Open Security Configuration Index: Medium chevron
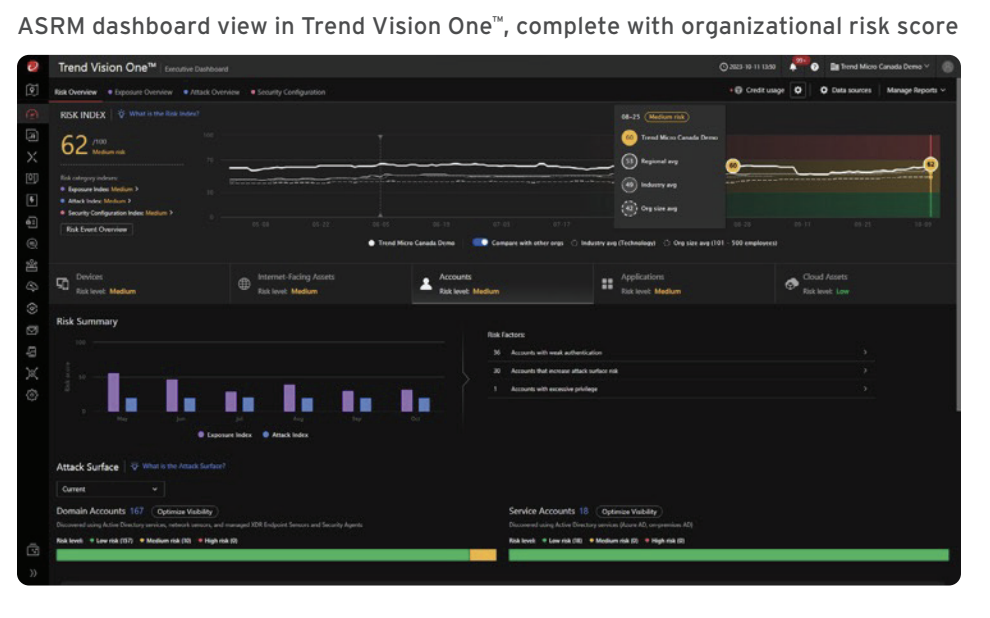The width and height of the screenshot is (990, 618). (x=171, y=213)
